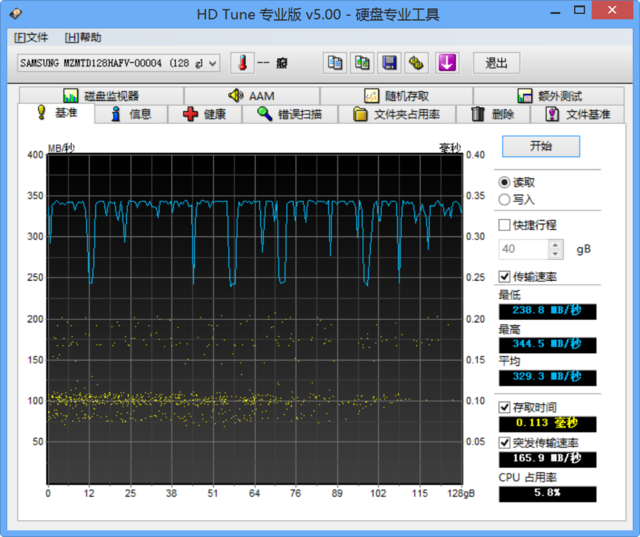640x537 pixels.
Task: Open the 随机存取 tab
Action: coord(396,96)
